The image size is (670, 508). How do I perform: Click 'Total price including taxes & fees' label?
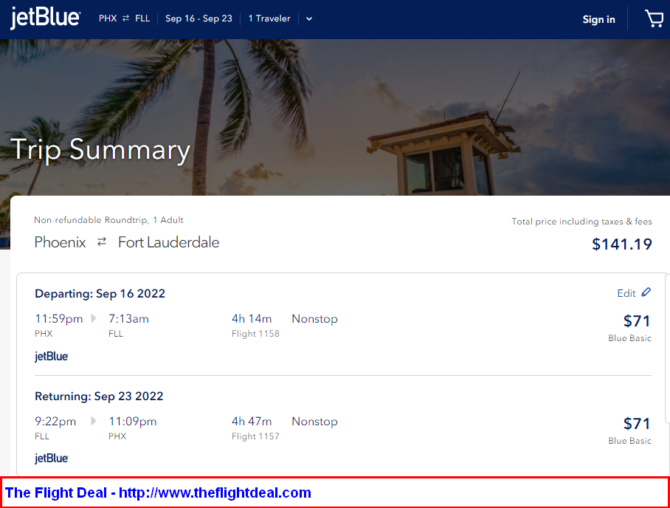582,221
